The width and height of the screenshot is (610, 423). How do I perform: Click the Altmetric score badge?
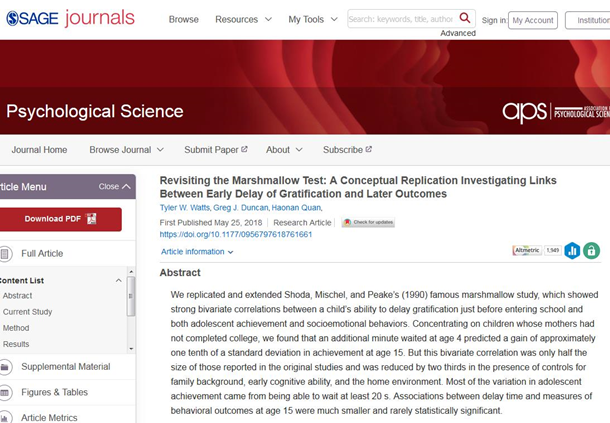(x=535, y=250)
